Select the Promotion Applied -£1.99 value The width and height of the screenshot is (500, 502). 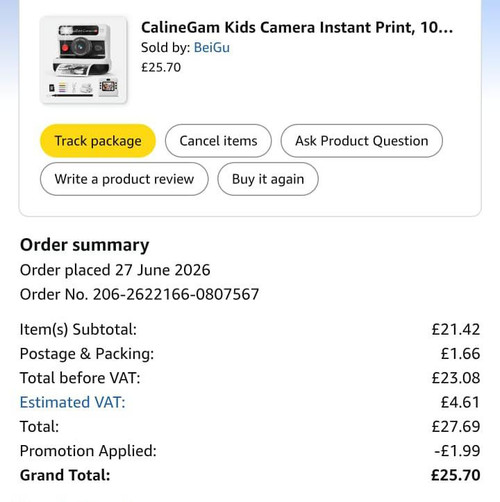click(x=457, y=451)
